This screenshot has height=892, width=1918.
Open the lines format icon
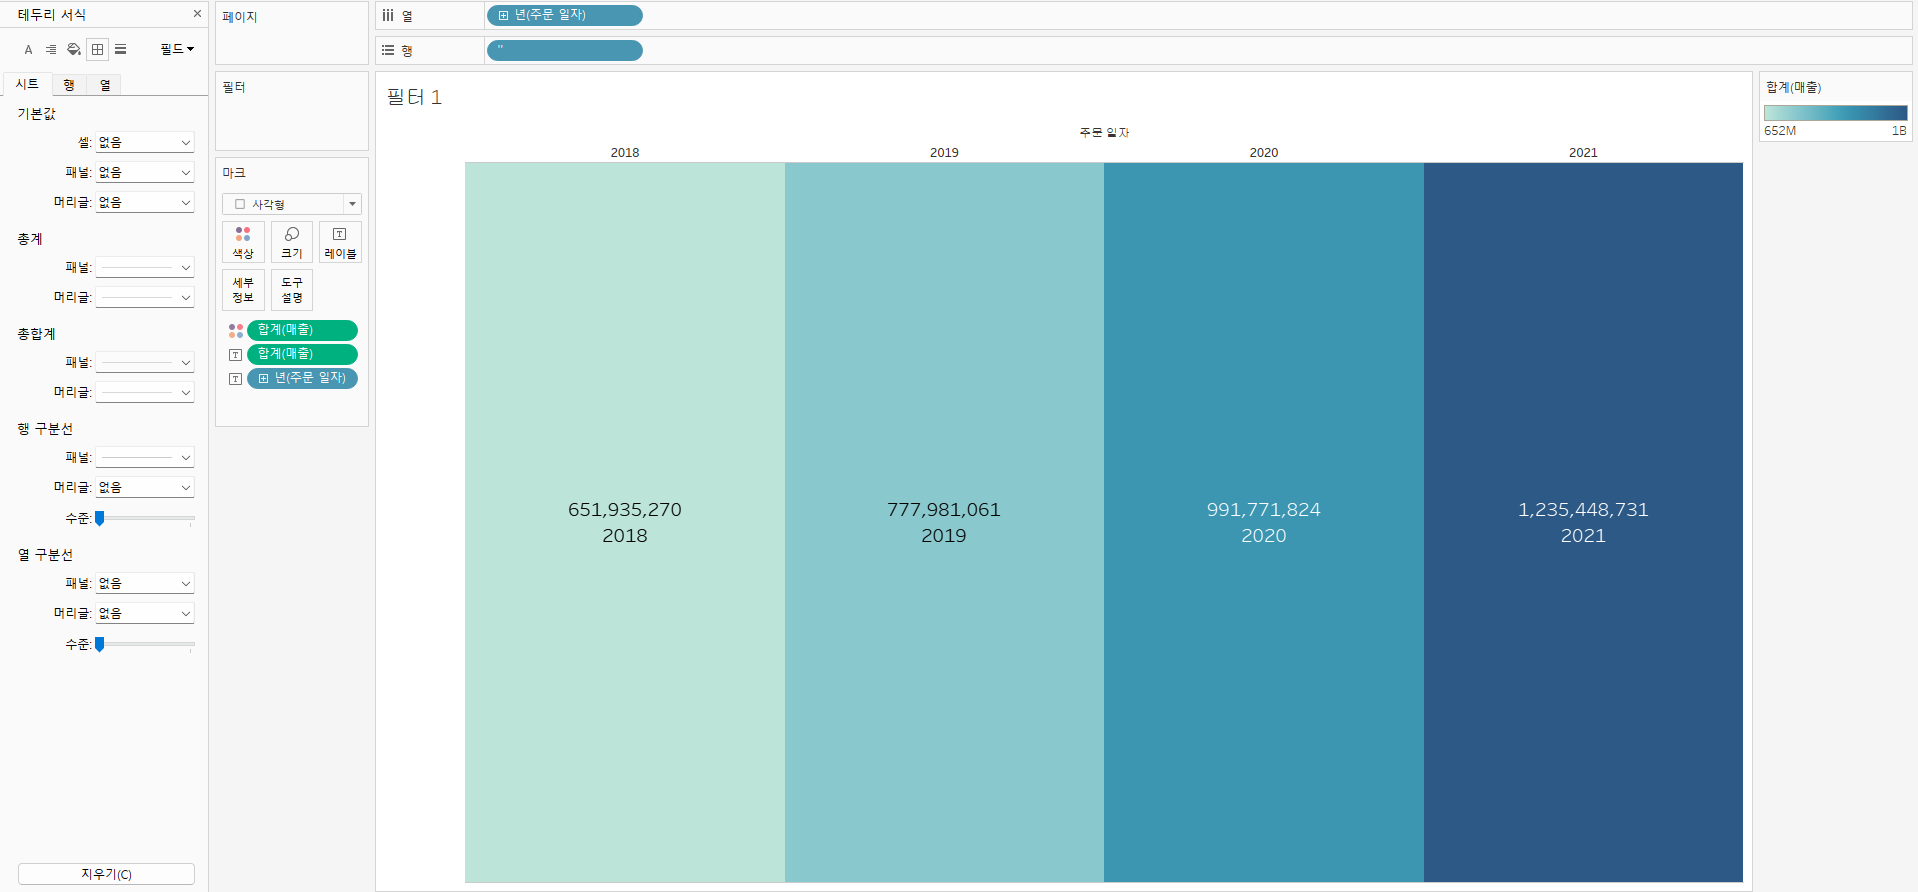pos(120,49)
